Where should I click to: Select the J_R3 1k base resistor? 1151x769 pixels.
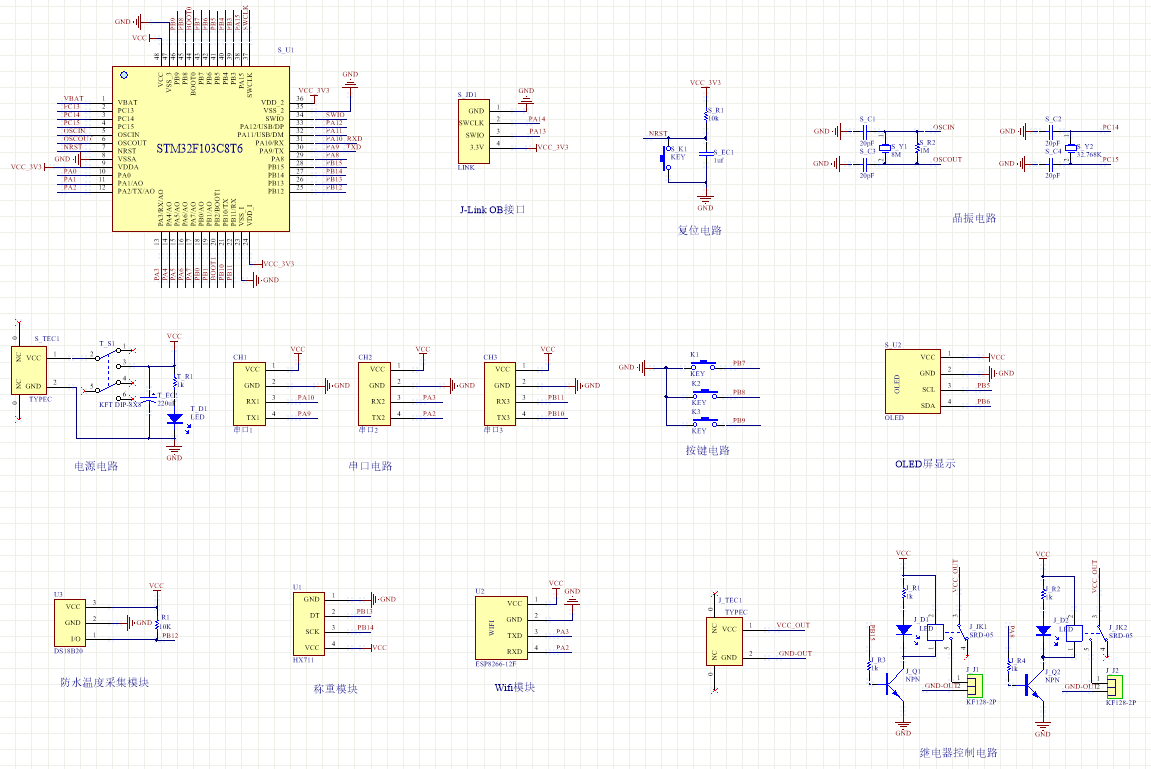pyautogui.click(x=869, y=666)
